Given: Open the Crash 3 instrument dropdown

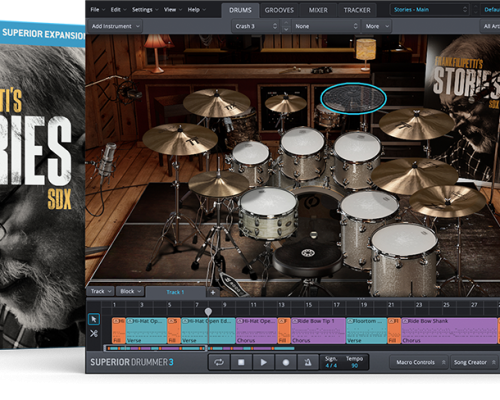Looking at the screenshot, I should (256, 26).
